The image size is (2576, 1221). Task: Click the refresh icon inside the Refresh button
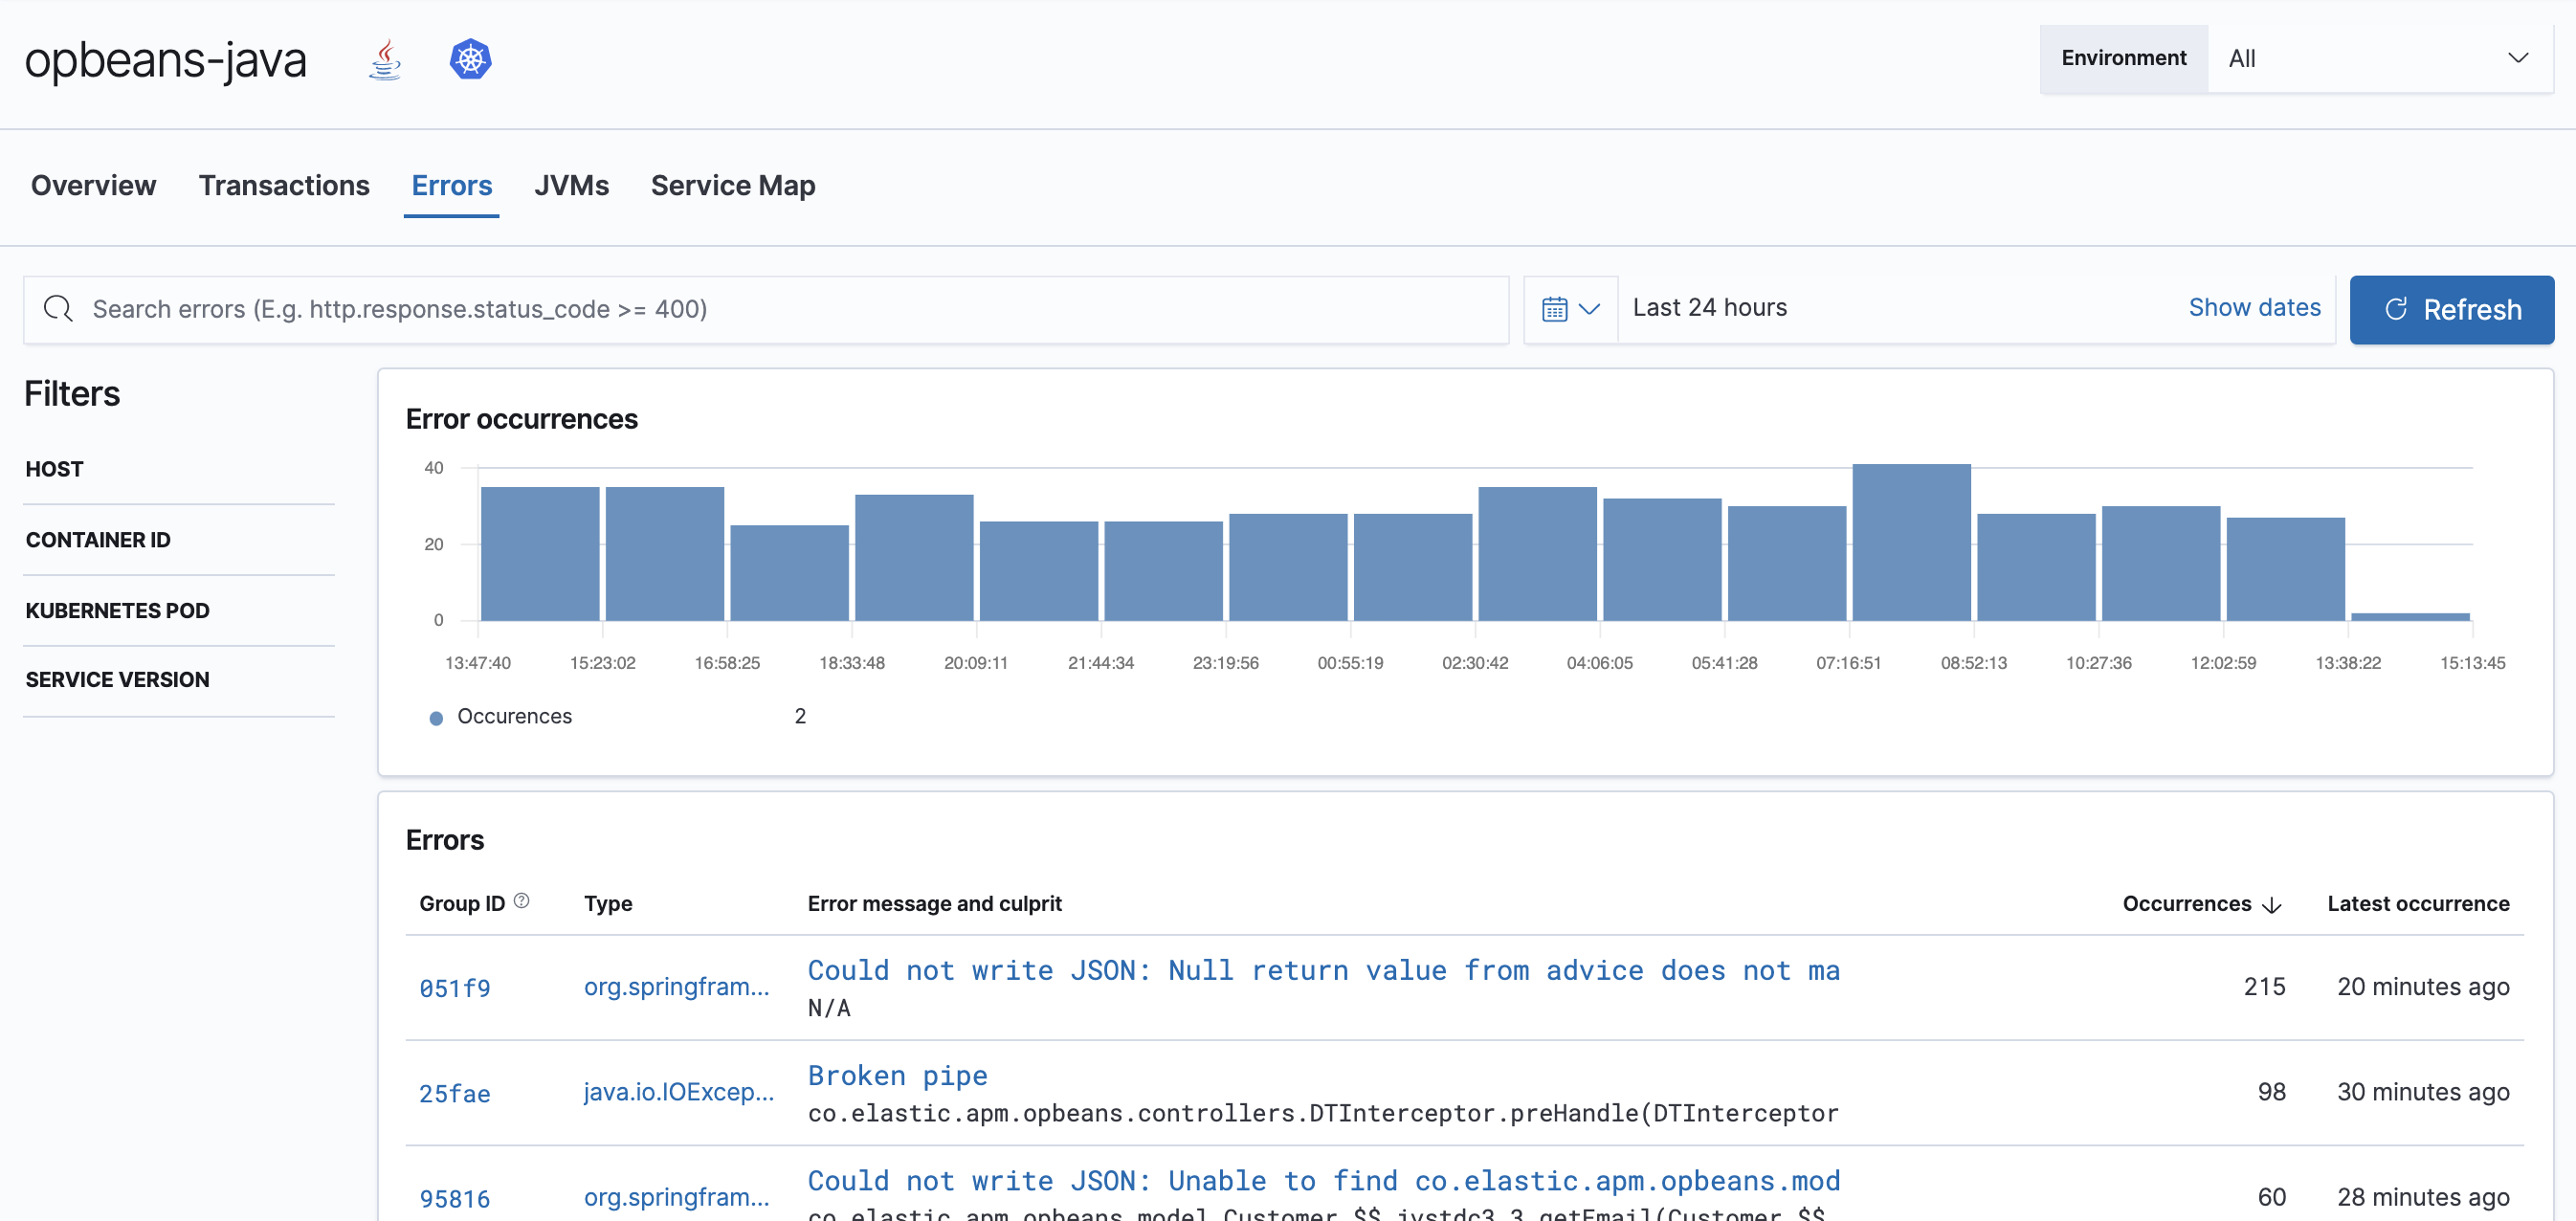[2398, 309]
